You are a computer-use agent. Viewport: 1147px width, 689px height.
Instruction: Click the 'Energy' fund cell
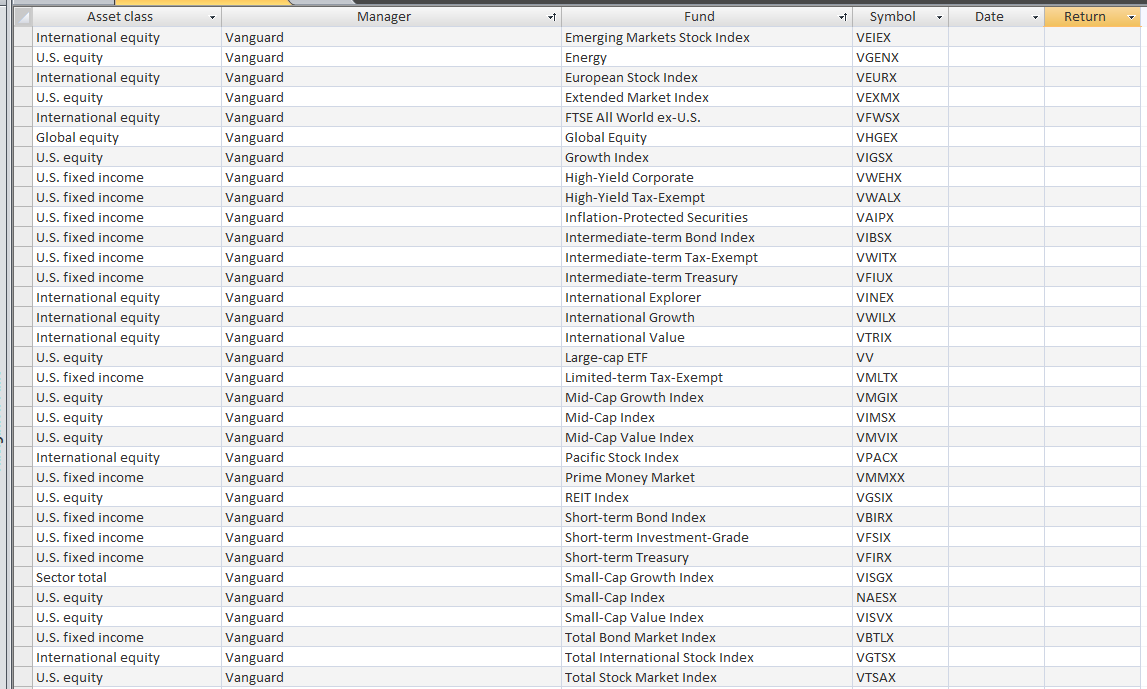point(707,57)
